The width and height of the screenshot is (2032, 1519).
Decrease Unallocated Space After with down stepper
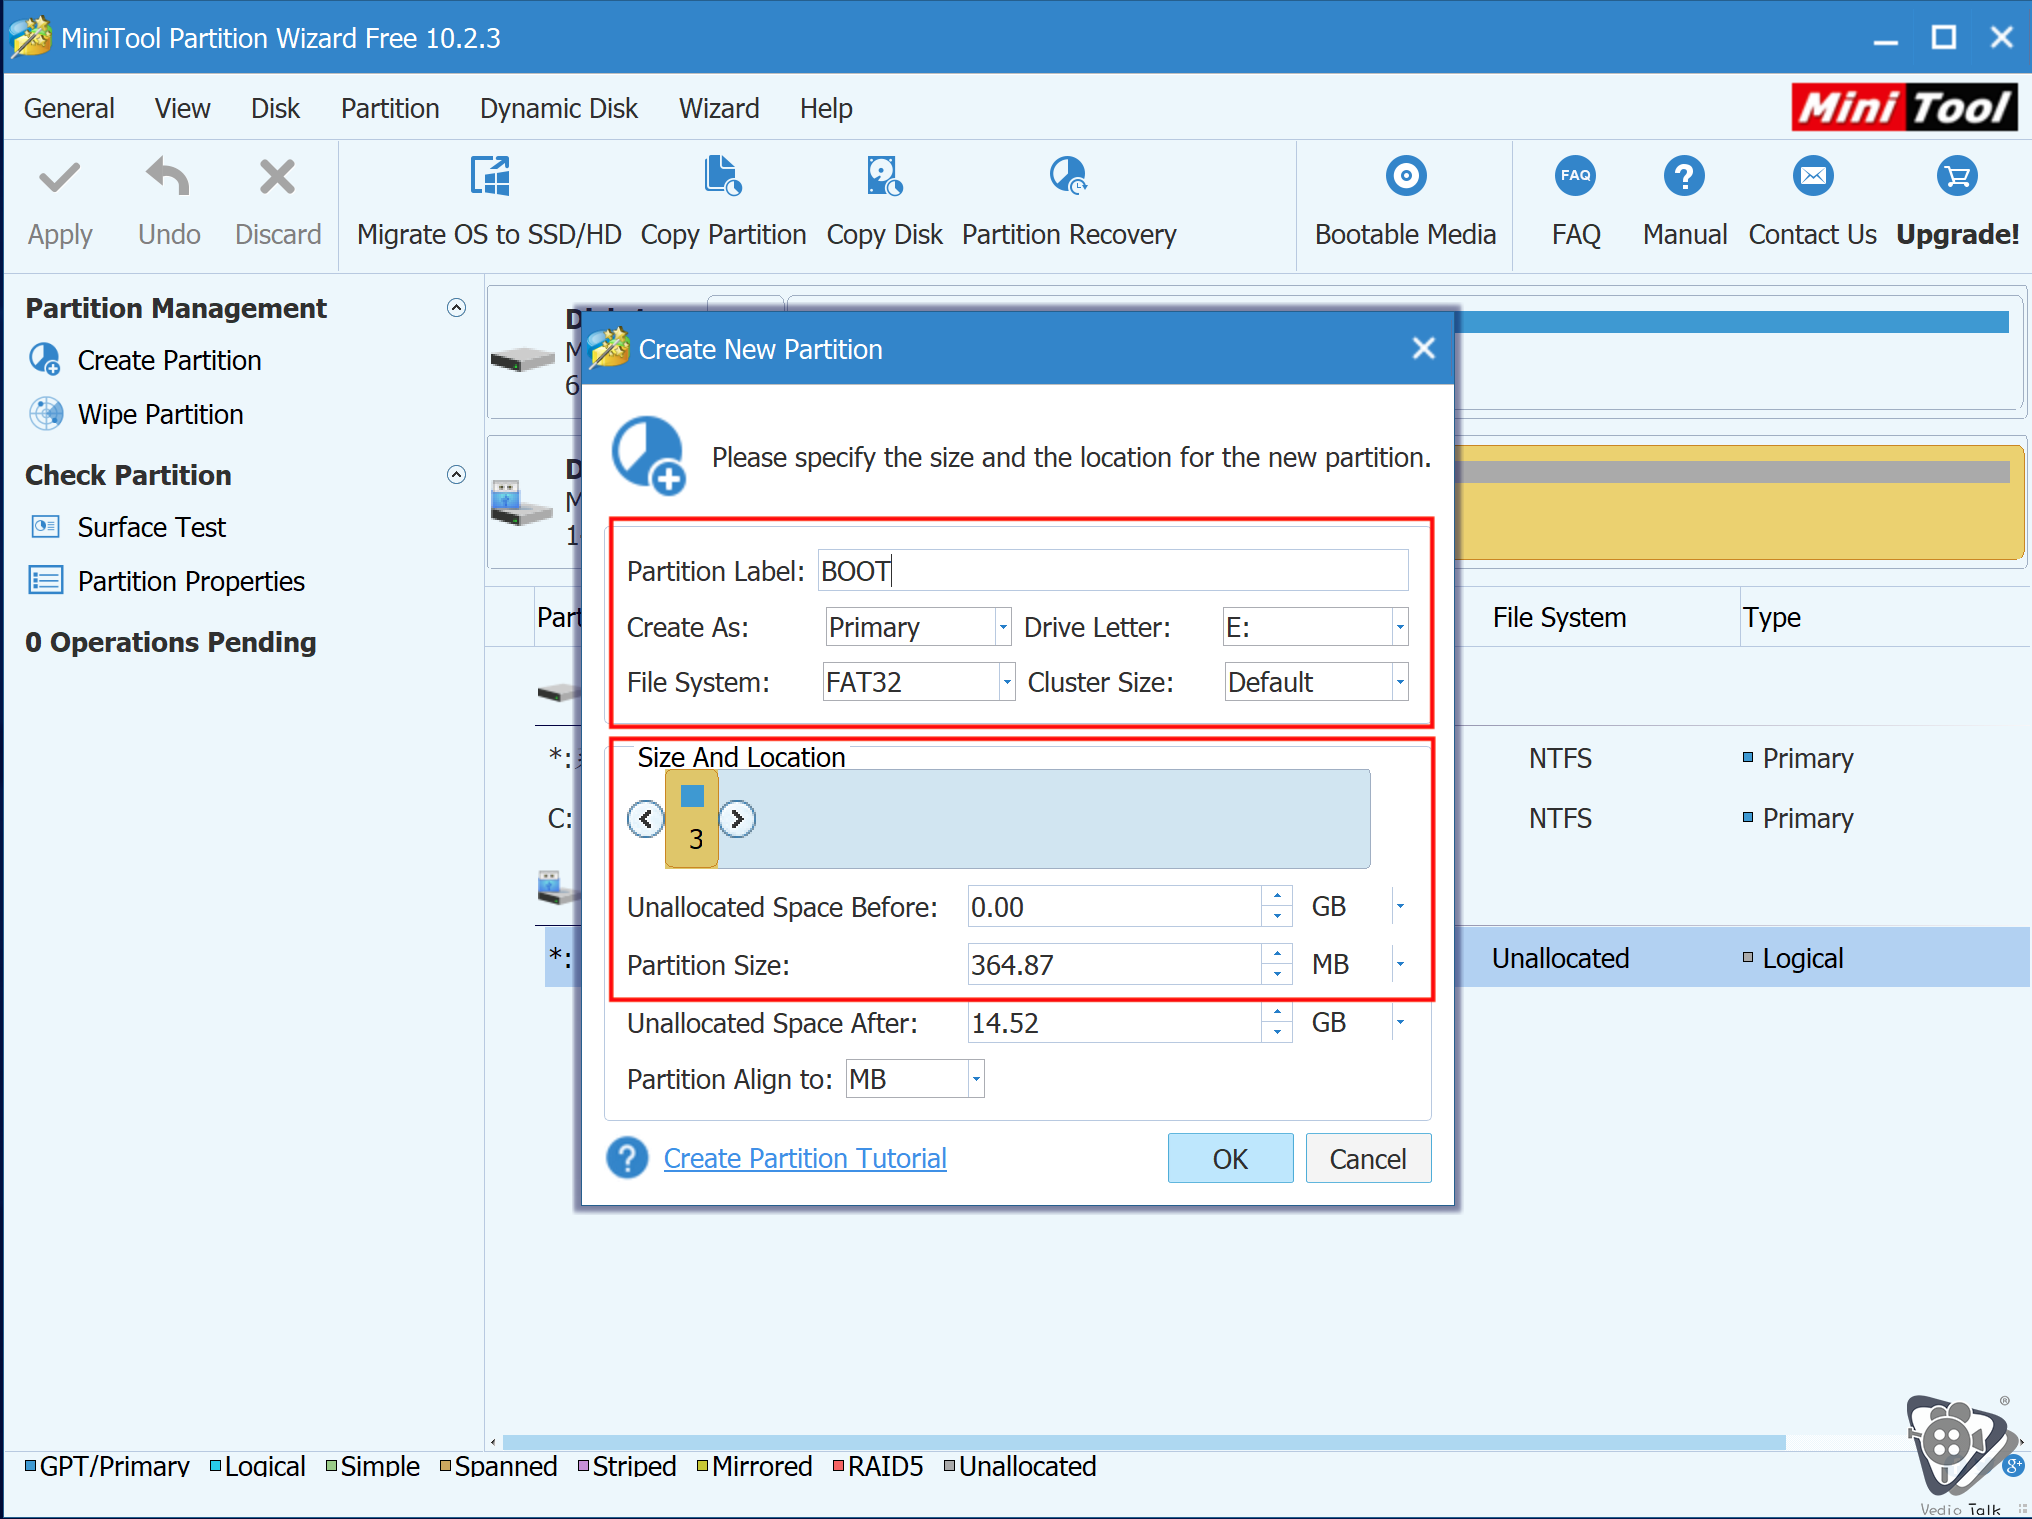click(1277, 1033)
